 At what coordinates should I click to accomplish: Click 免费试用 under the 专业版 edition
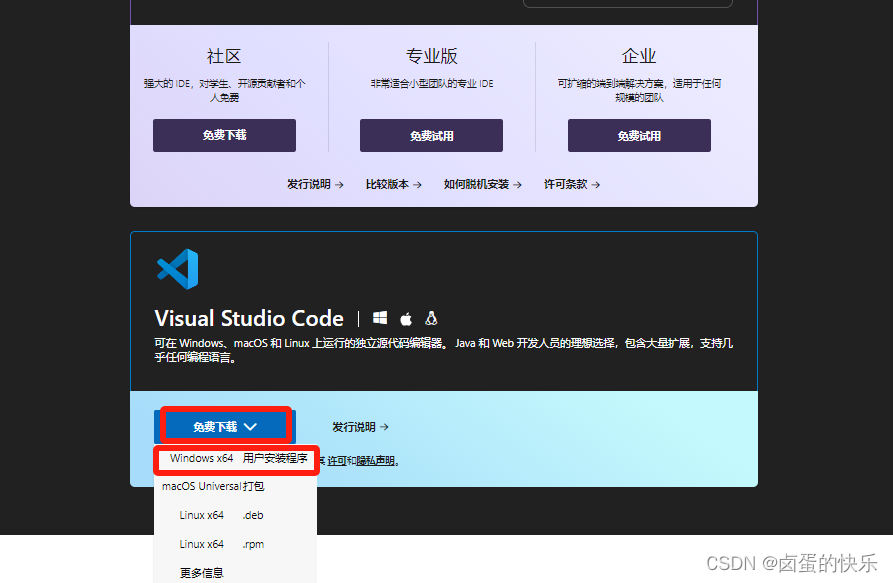(431, 135)
